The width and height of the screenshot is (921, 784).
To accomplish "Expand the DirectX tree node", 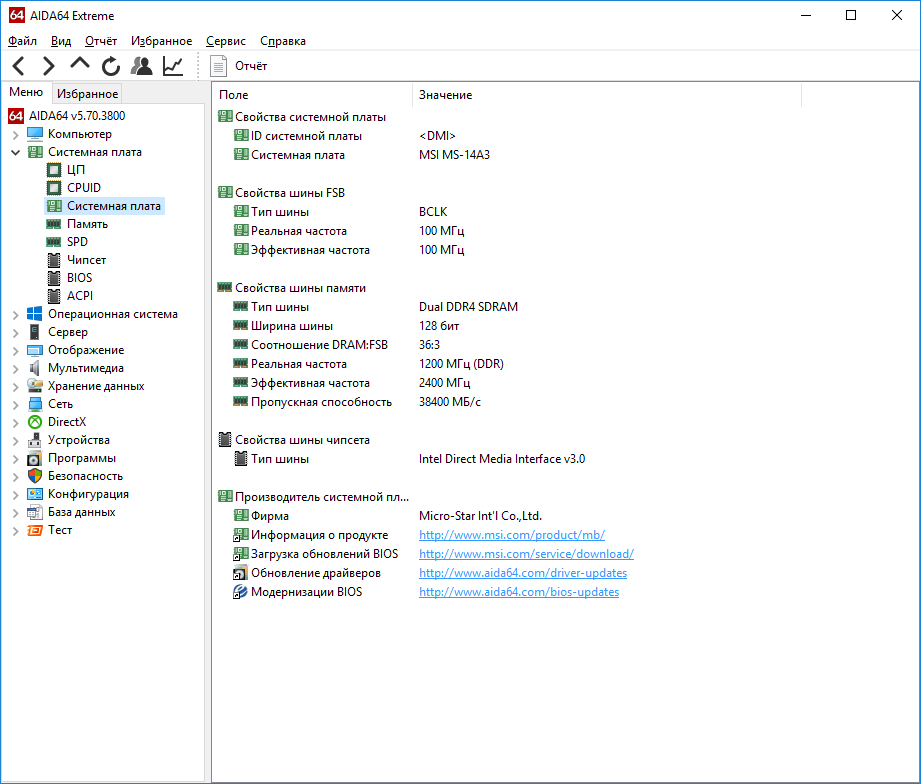I will (x=16, y=423).
